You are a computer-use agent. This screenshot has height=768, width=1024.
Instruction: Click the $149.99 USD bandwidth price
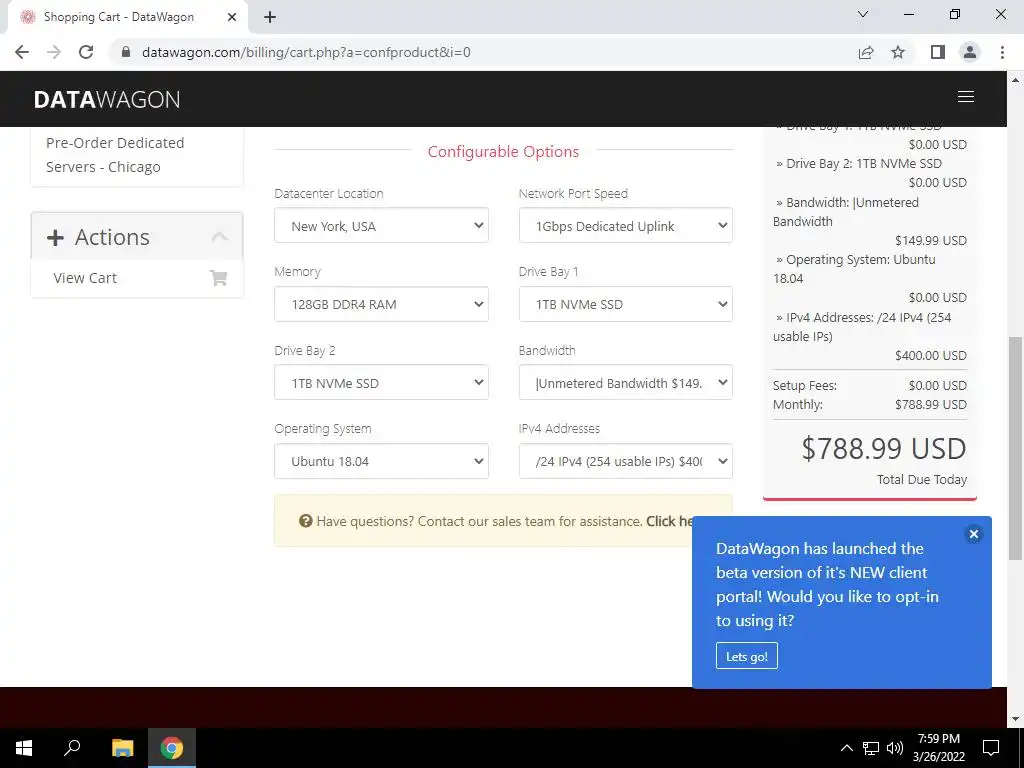pyautogui.click(x=931, y=240)
